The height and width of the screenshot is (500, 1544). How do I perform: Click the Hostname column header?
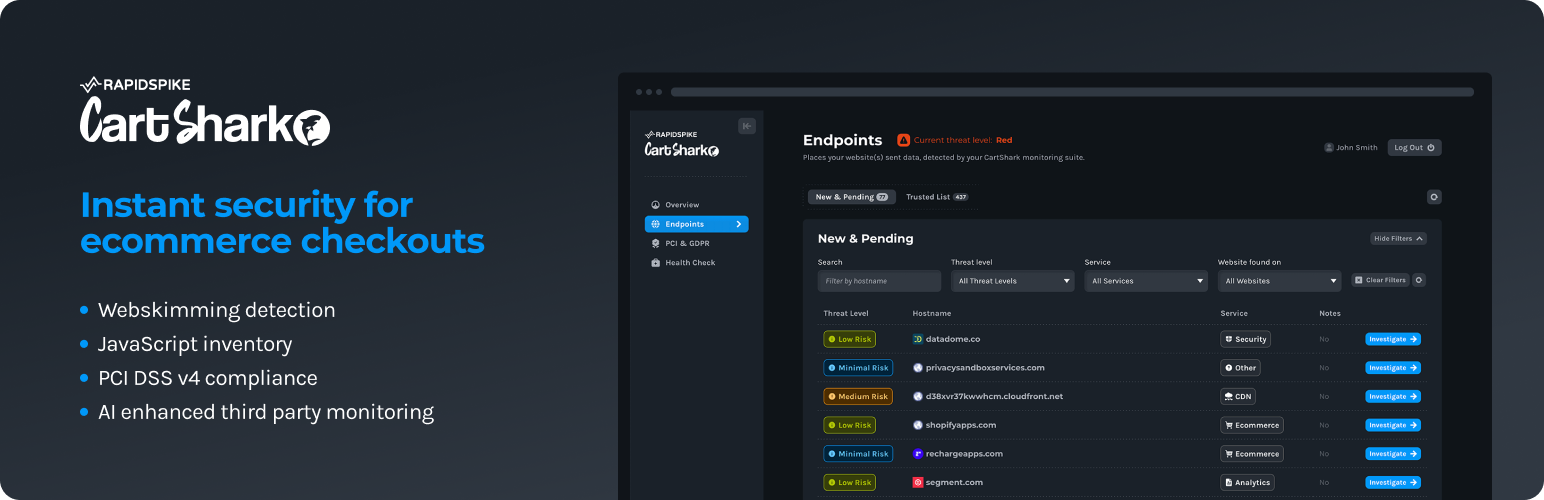click(932, 314)
